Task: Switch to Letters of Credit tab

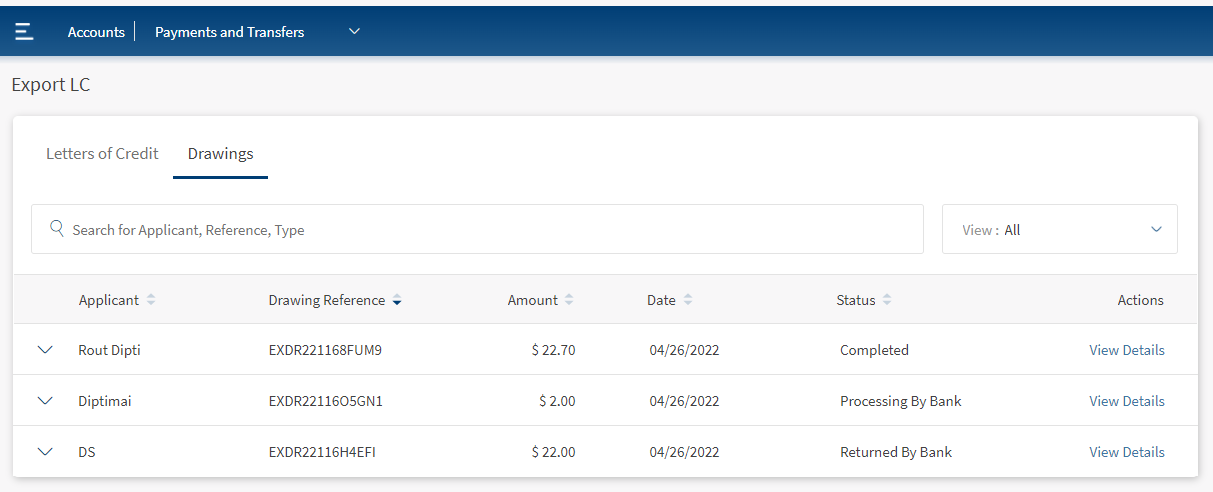Action: tap(102, 154)
